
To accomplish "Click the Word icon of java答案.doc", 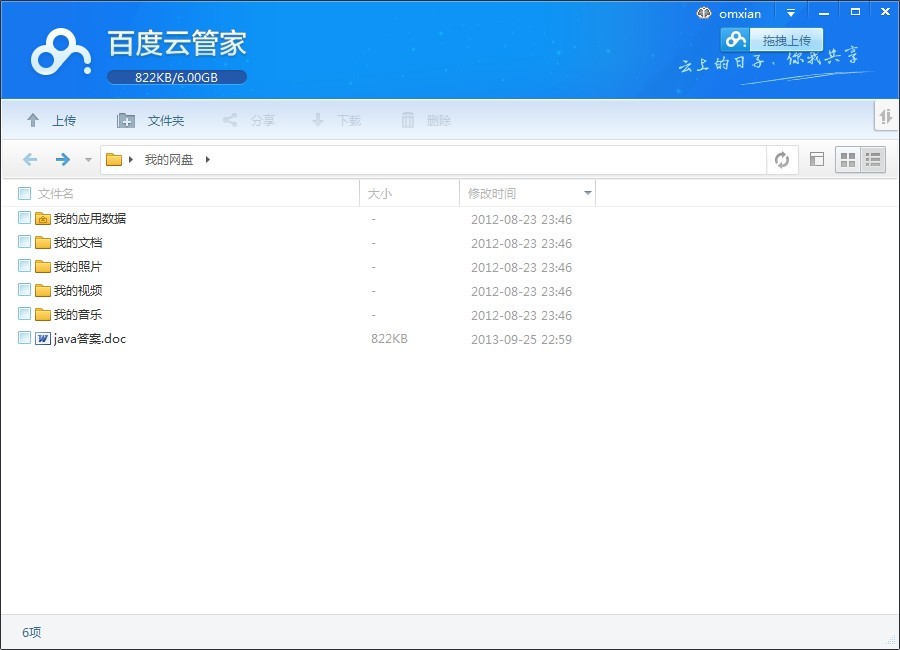I will click(42, 338).
